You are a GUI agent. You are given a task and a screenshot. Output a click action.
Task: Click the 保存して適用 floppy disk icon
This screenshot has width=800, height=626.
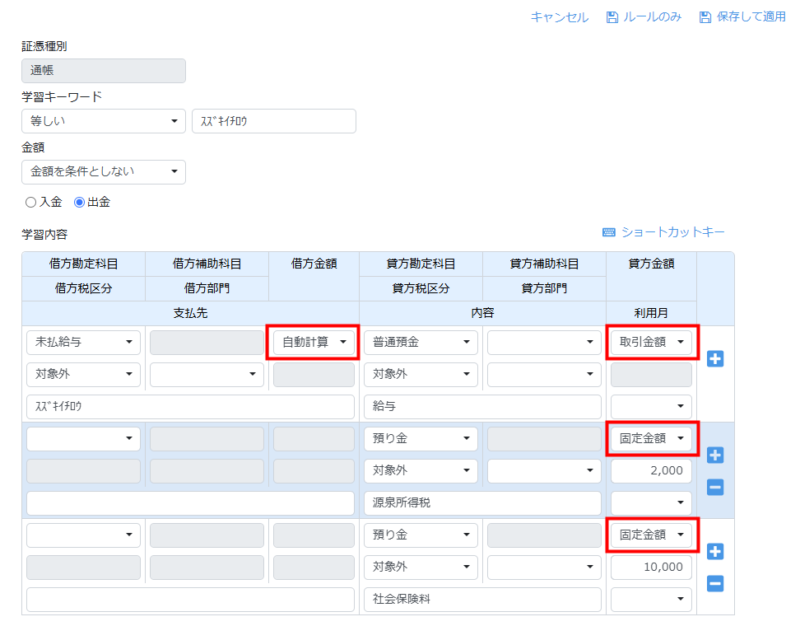[x=705, y=18]
